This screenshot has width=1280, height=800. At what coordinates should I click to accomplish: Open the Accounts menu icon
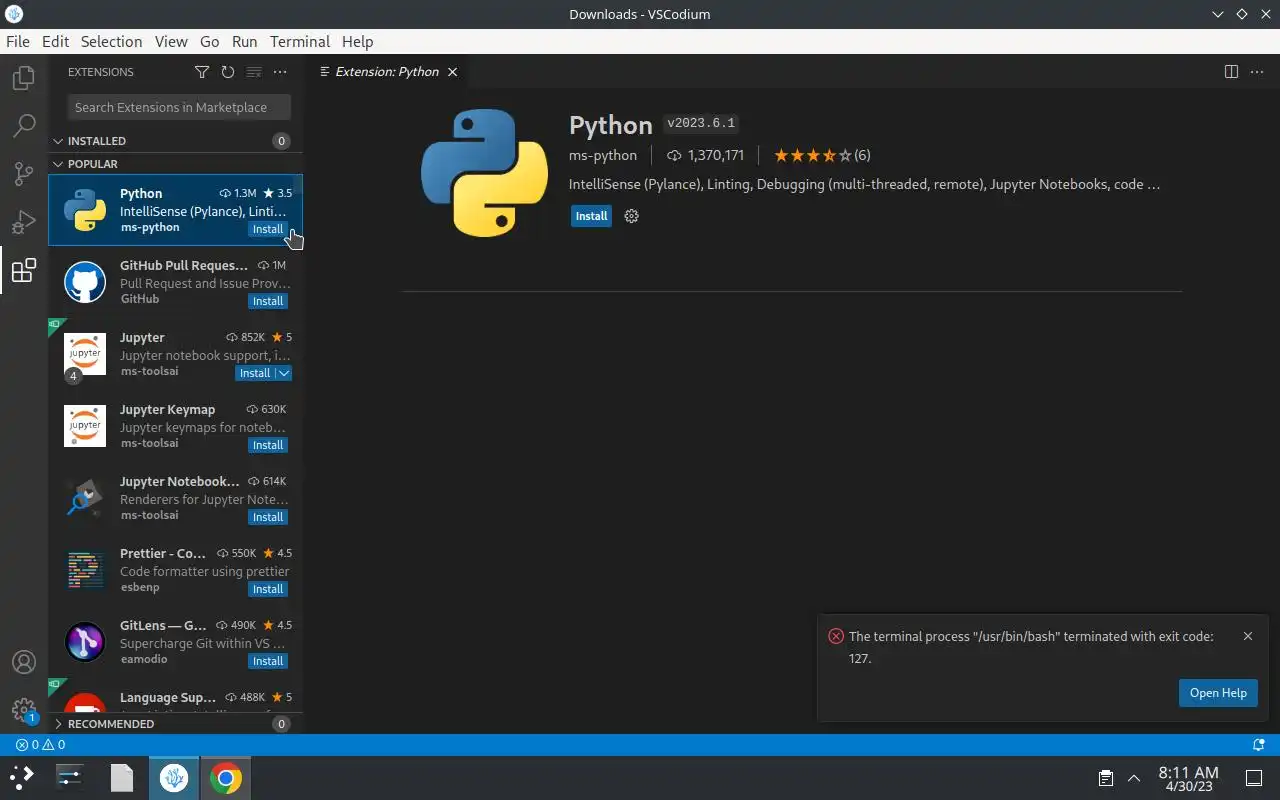[24, 662]
